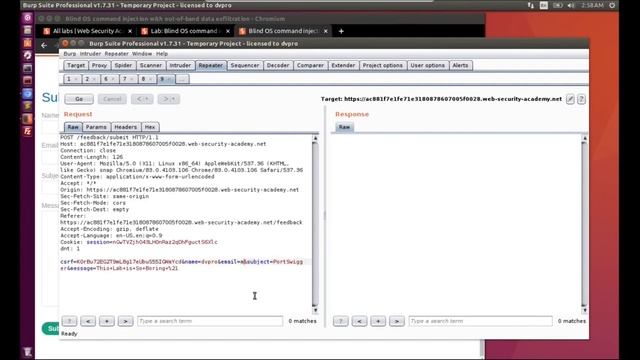
Task: Open Trash icon at launcher bottom
Action: [27, 352]
